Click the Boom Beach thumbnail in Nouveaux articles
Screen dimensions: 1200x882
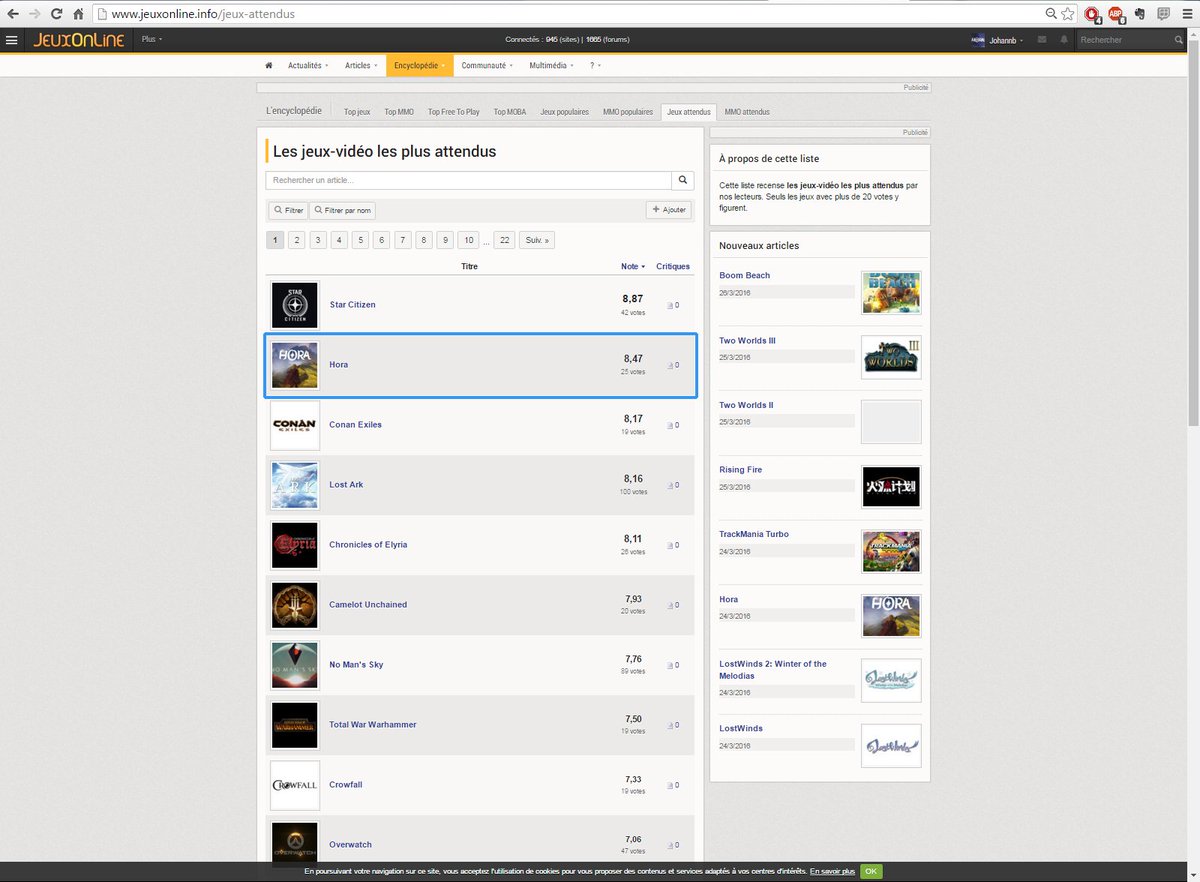click(891, 292)
